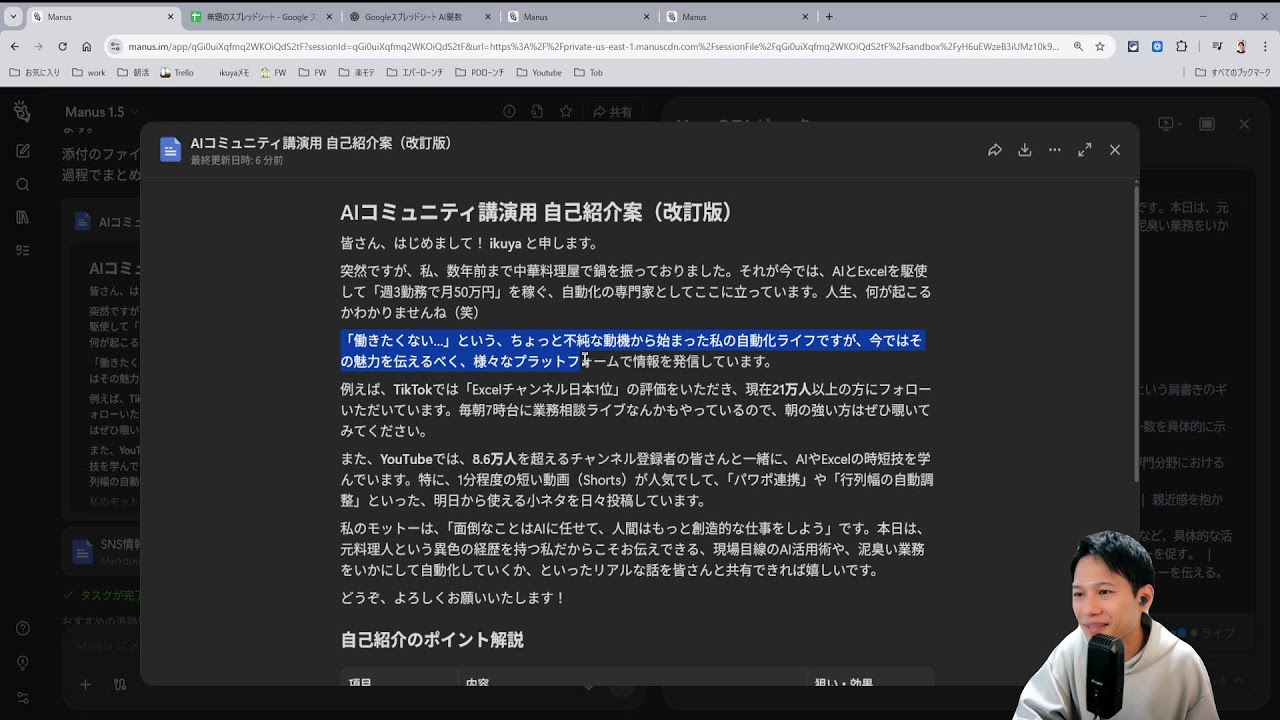Open the library icon in sidebar
Screen dimensions: 1280x720
[23, 217]
